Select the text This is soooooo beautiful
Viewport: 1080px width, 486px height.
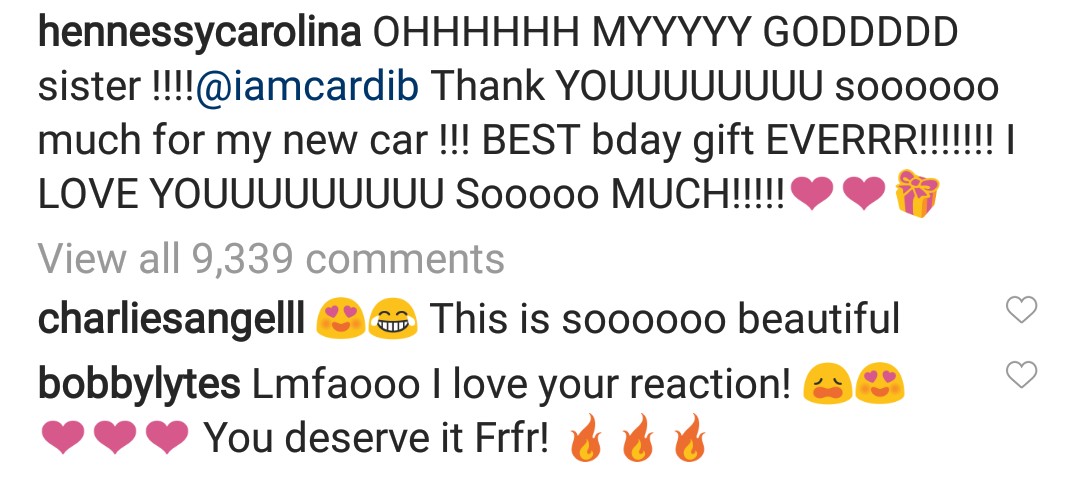[665, 319]
